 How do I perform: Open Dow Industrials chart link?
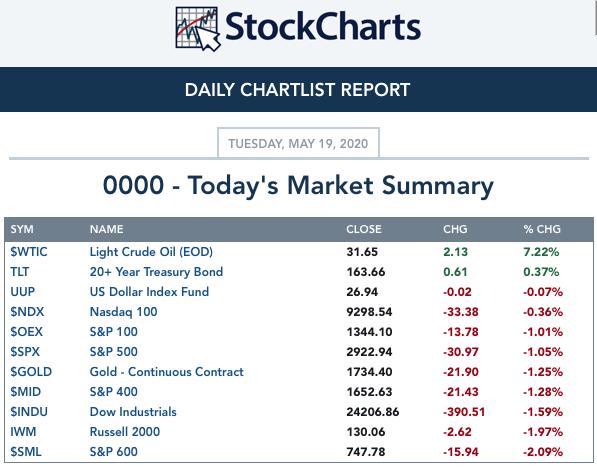[x=133, y=412]
